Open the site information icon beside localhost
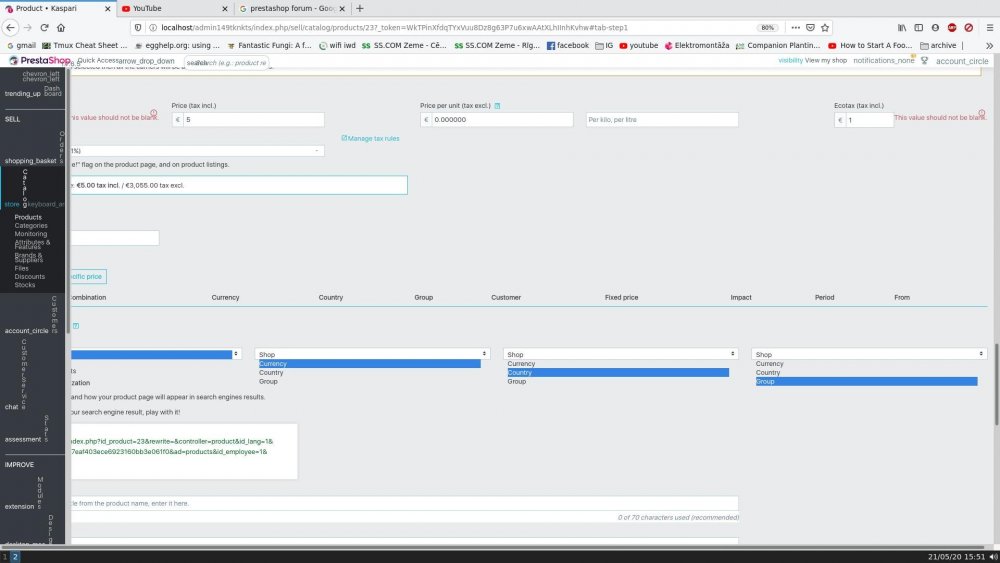This screenshot has width=1000, height=563. [x=152, y=27]
